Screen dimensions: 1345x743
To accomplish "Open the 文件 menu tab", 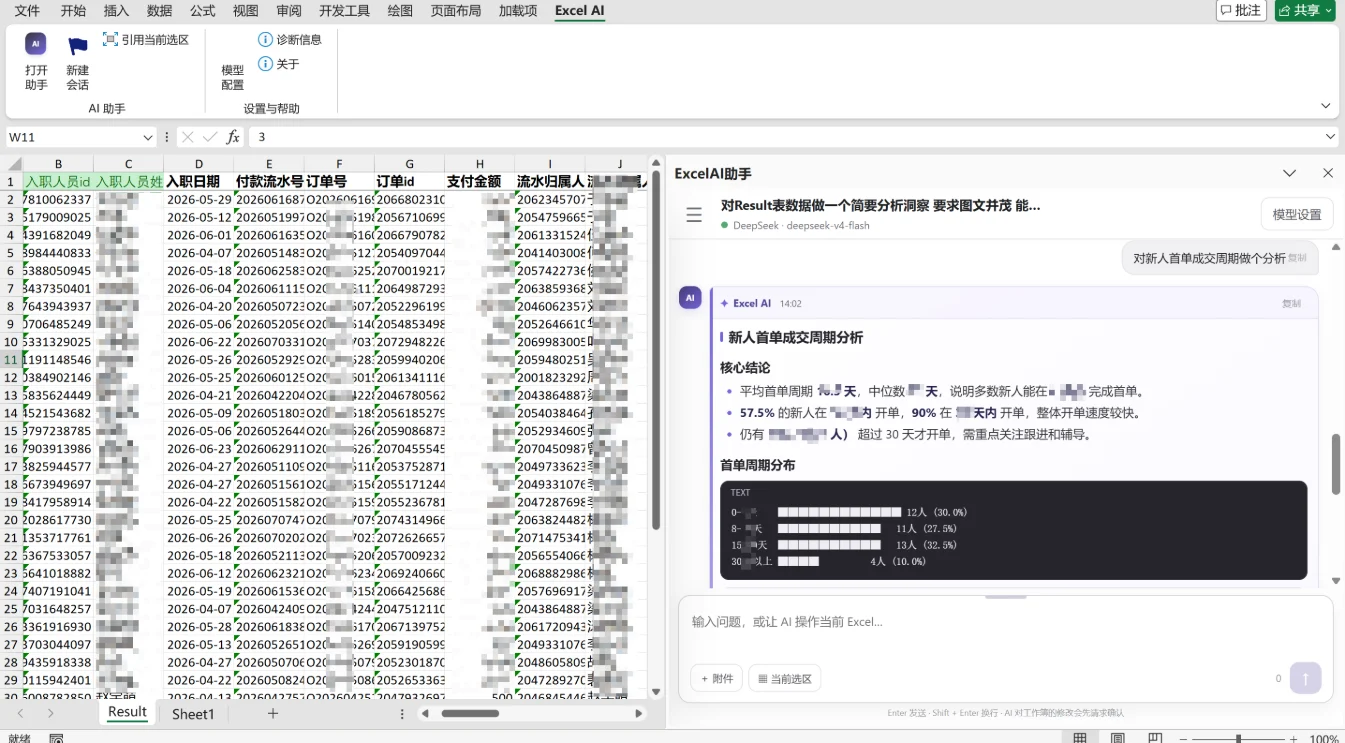I will pyautogui.click(x=28, y=11).
